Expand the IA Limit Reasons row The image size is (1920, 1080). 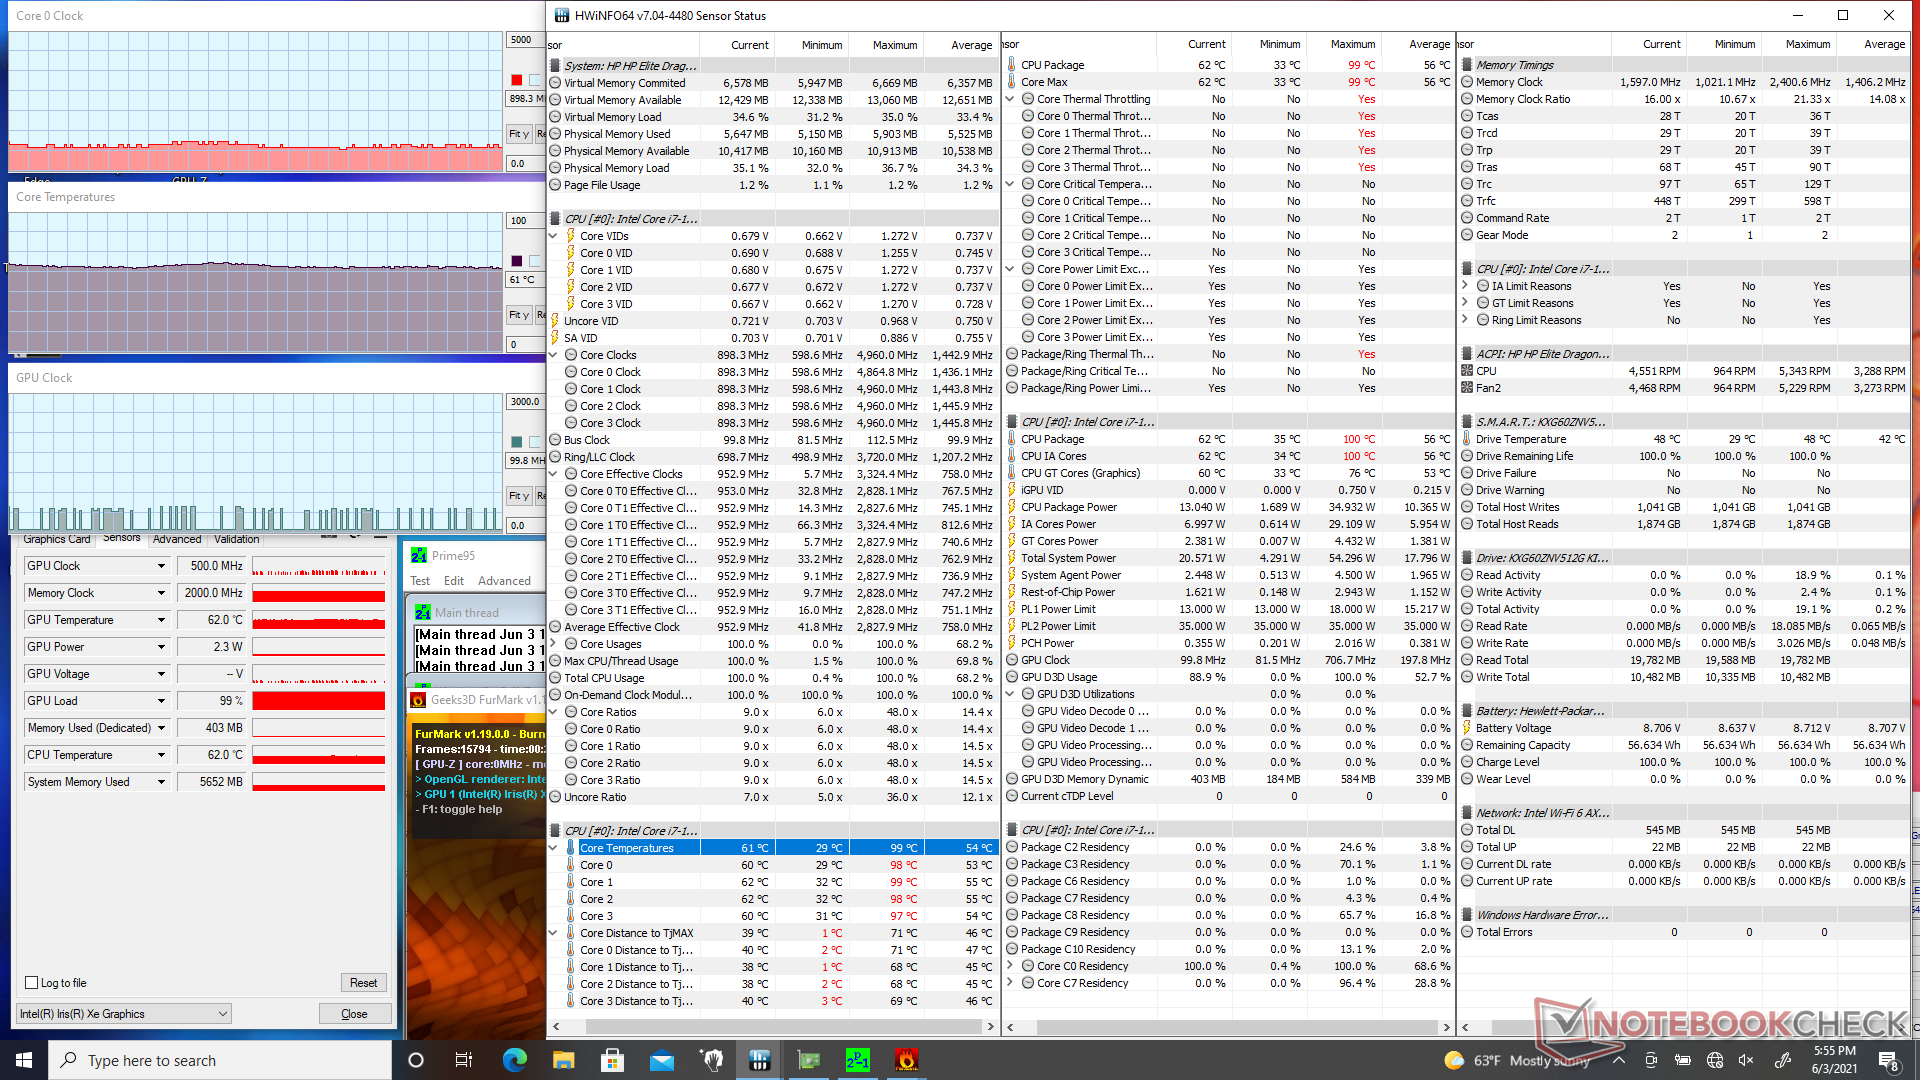[1465, 286]
